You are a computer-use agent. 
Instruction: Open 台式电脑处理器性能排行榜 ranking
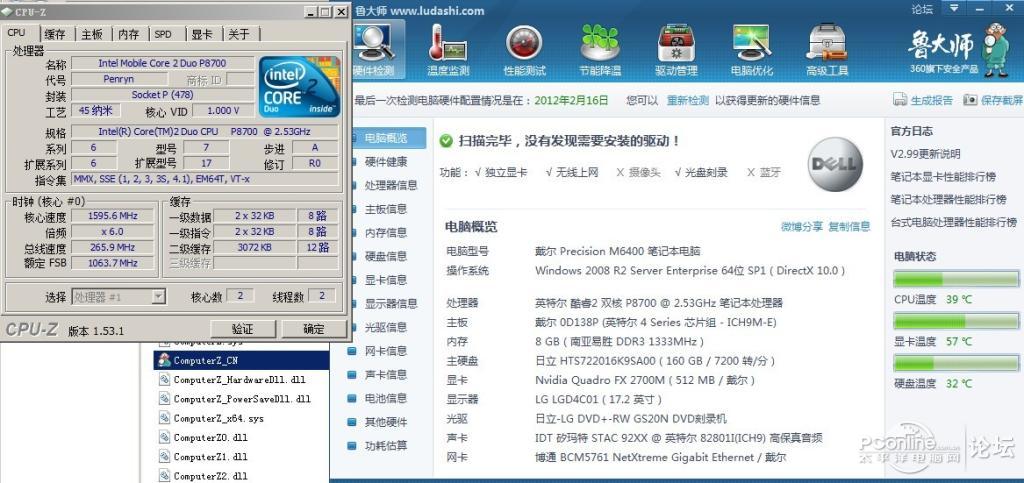(953, 222)
